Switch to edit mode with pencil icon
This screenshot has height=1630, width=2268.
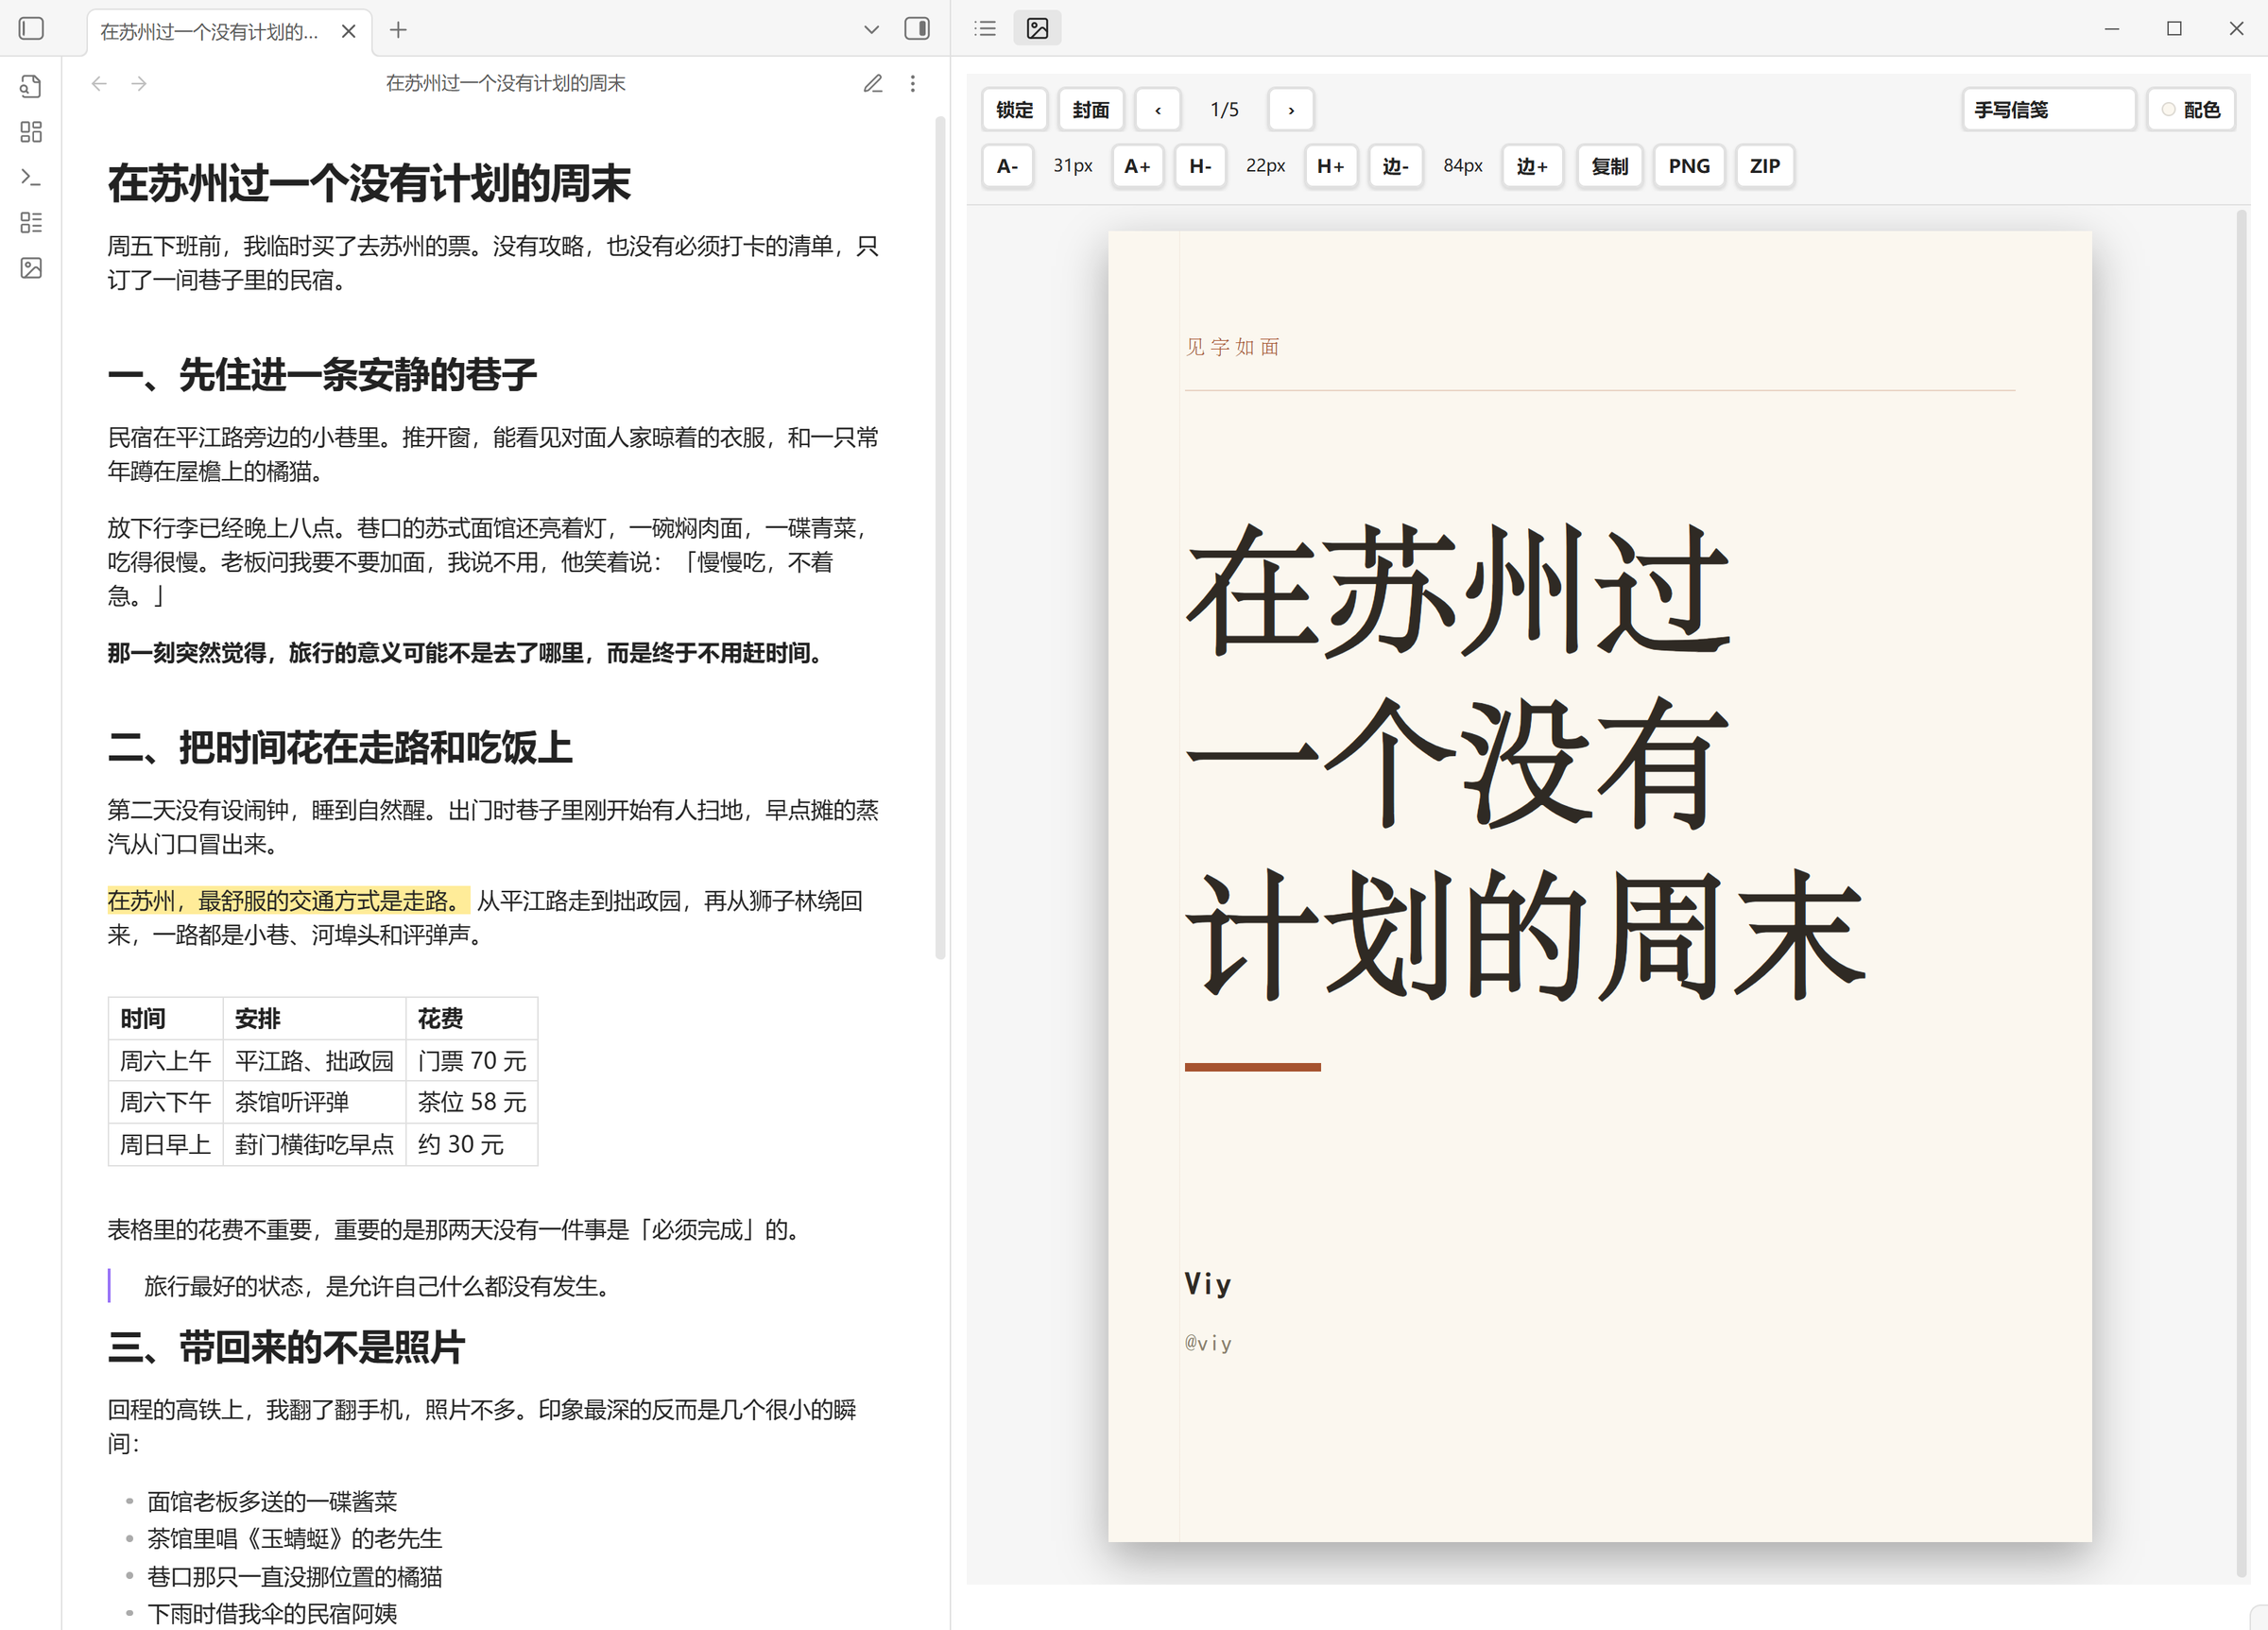873,84
